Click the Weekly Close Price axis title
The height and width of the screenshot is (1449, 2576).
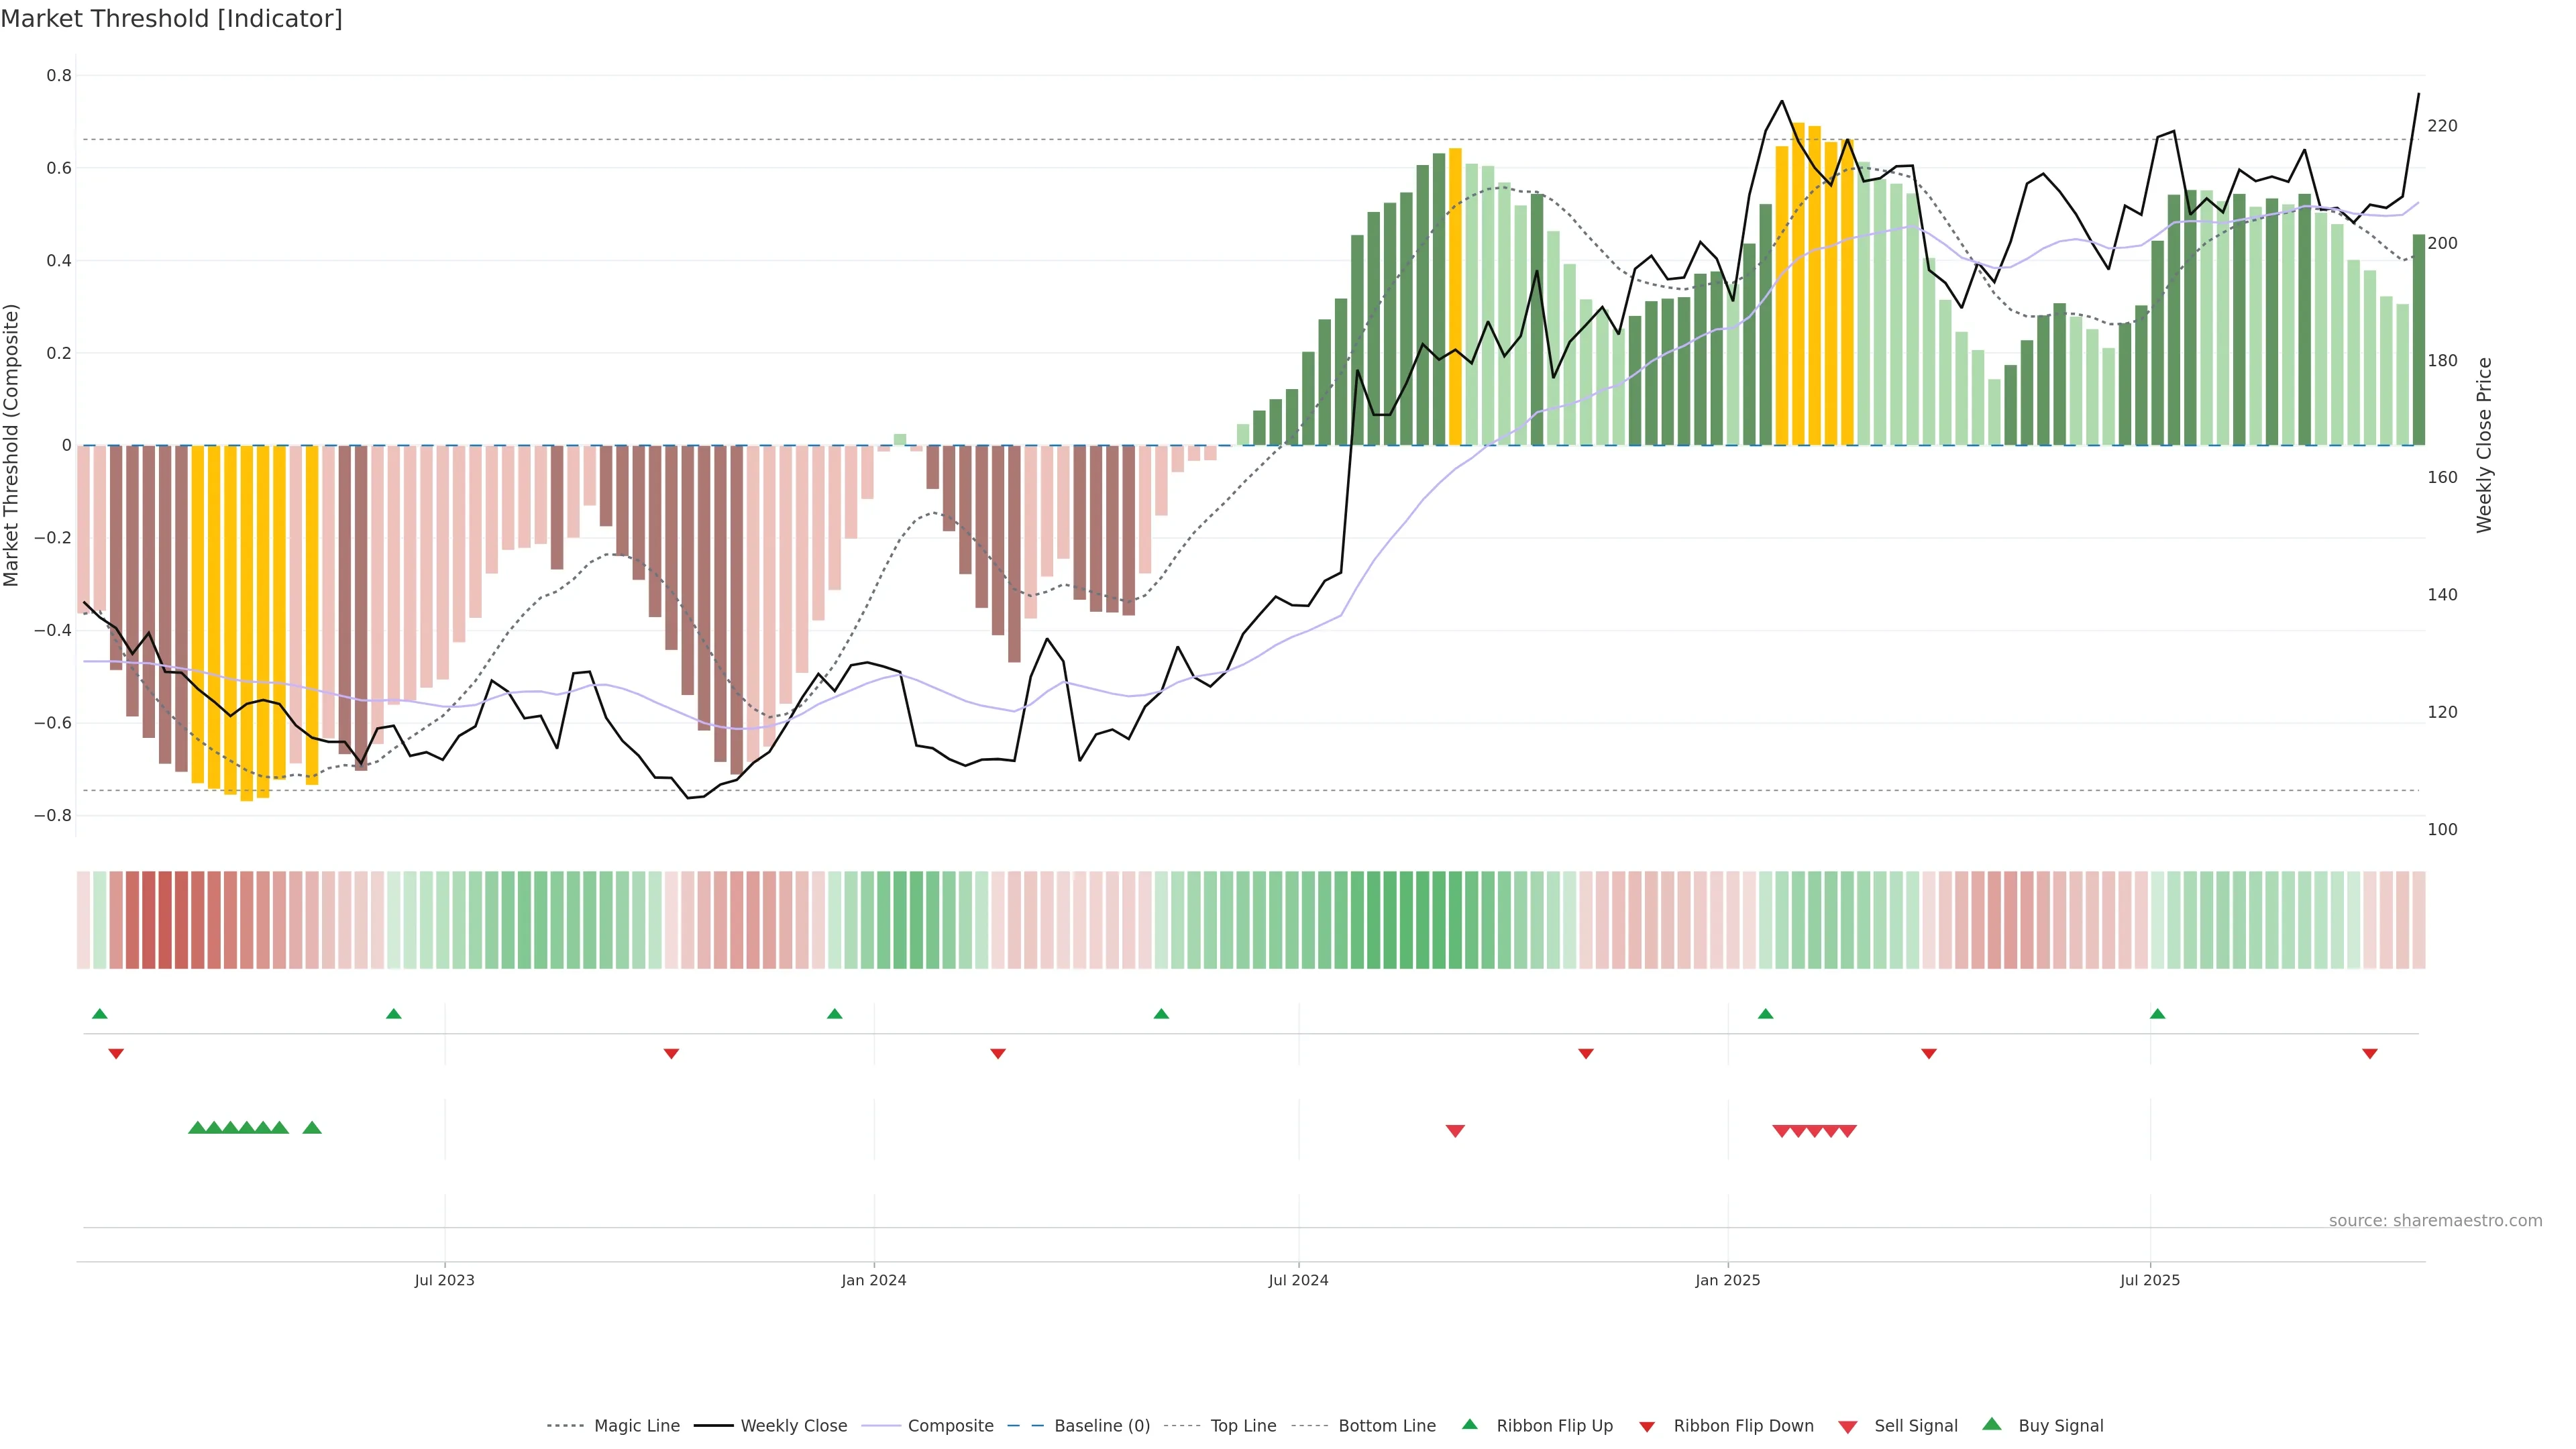pyautogui.click(x=2484, y=445)
